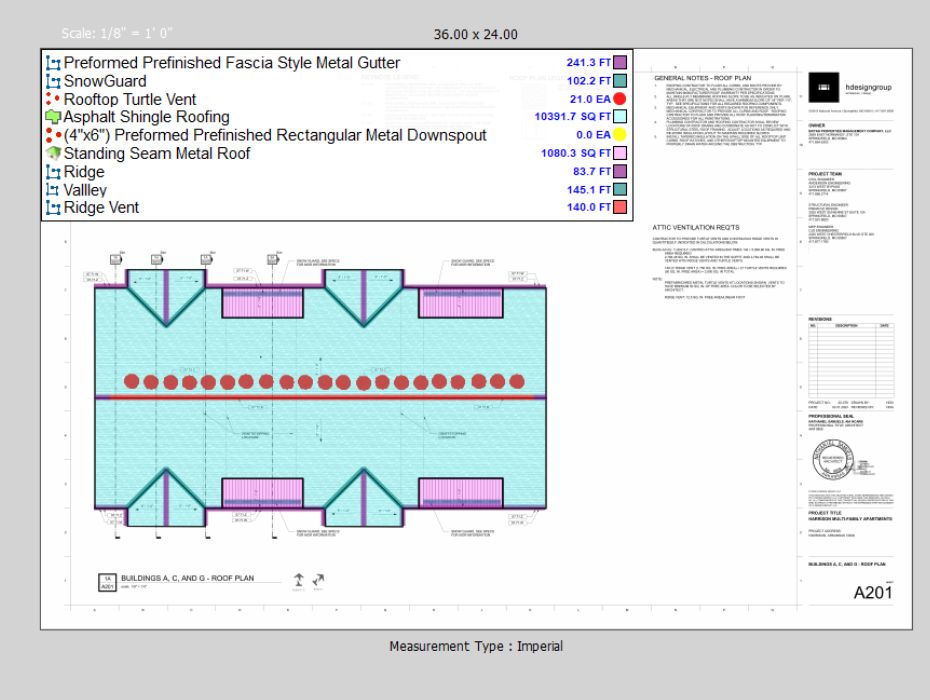Click the red circle swatch for Rooftop Turtle Vent

[619, 99]
